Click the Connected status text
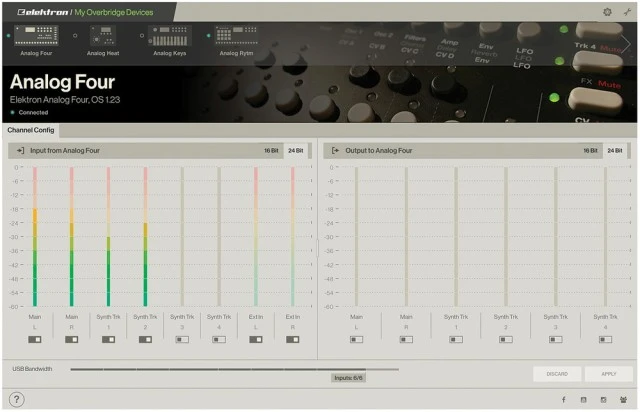This screenshot has width=640, height=412. [33, 112]
